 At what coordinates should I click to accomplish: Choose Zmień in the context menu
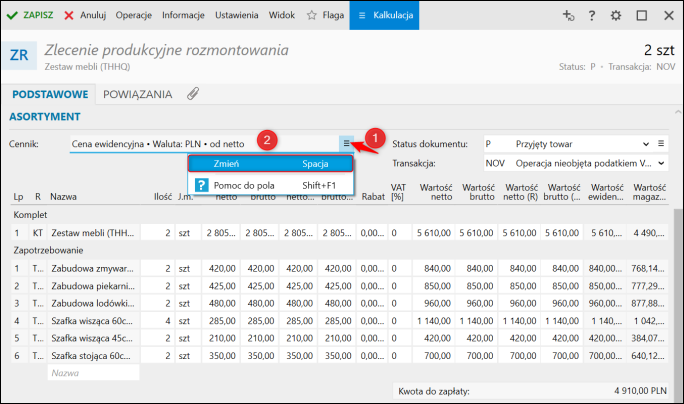click(x=270, y=164)
